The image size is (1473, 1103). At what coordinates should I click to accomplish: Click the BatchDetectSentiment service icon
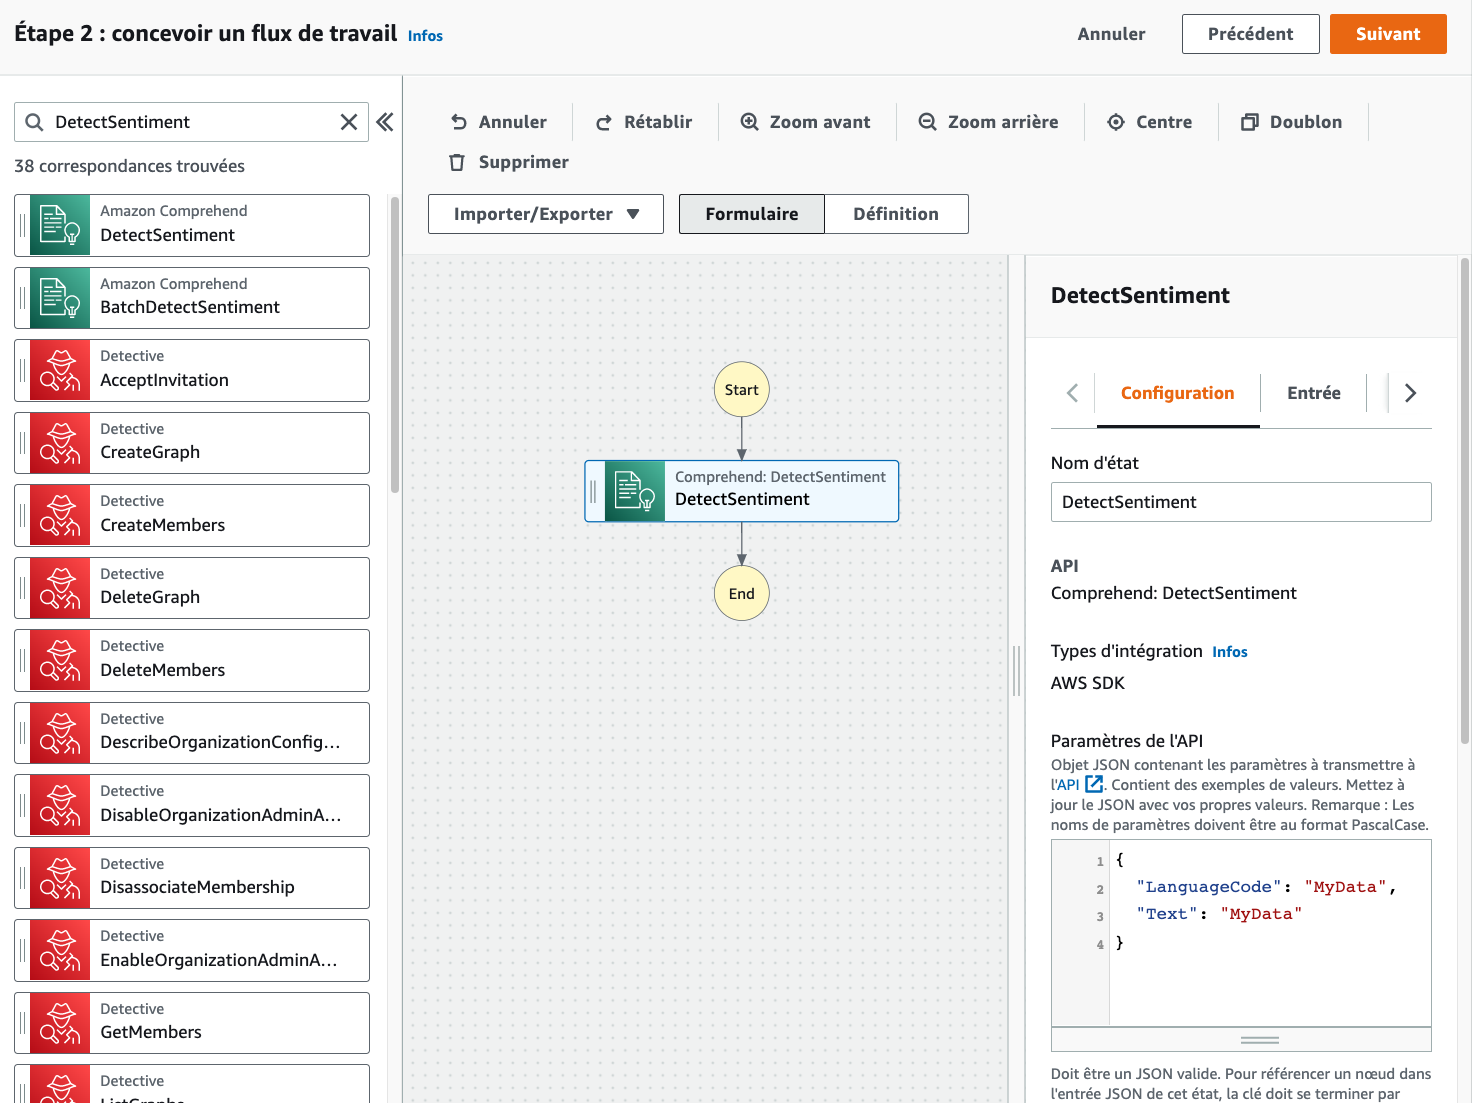[60, 298]
